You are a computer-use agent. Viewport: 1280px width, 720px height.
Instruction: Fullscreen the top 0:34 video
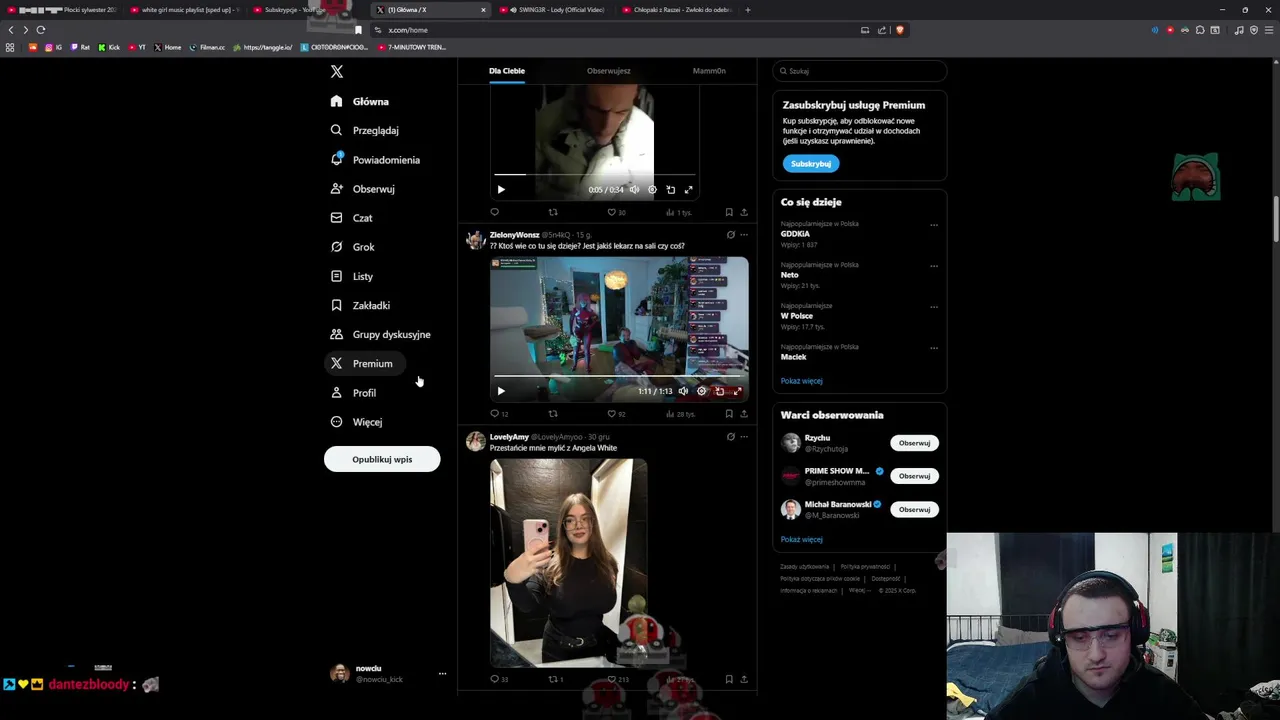coord(688,189)
